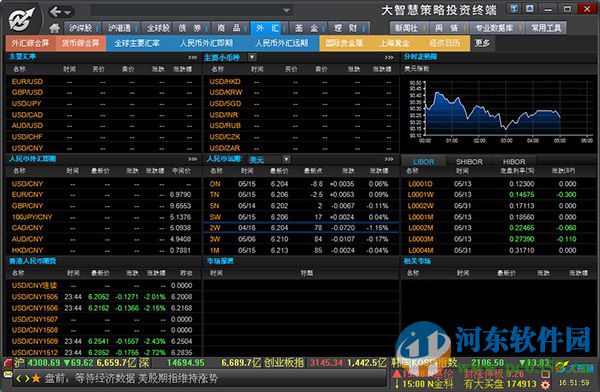Click the 香港人民币期货 panel title

33,261
